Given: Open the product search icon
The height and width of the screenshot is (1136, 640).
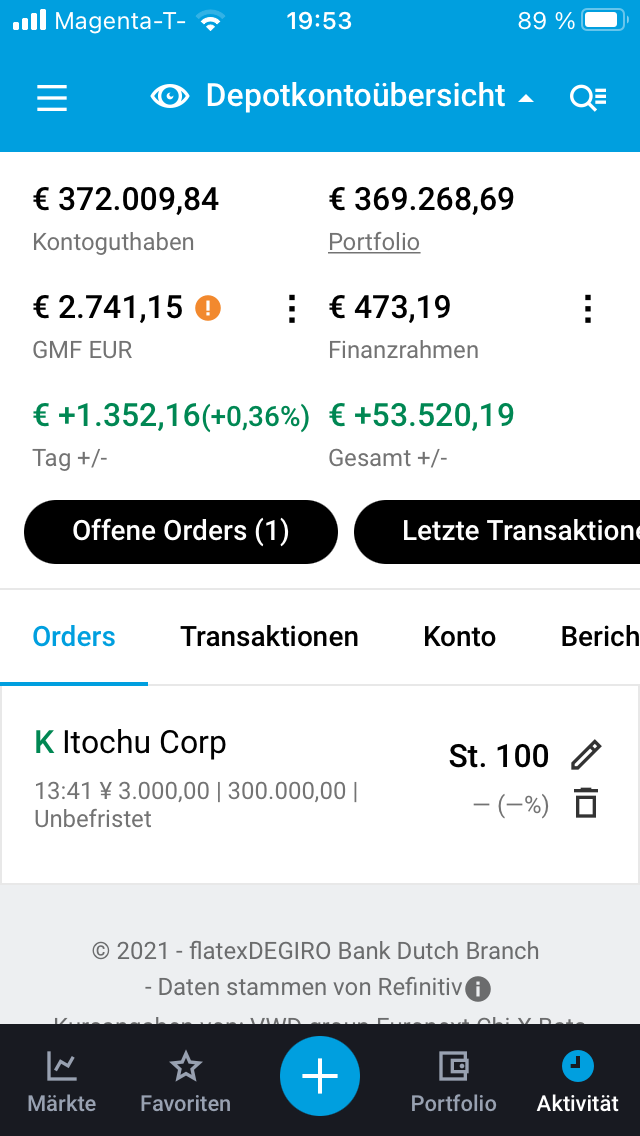Looking at the screenshot, I should click(587, 97).
